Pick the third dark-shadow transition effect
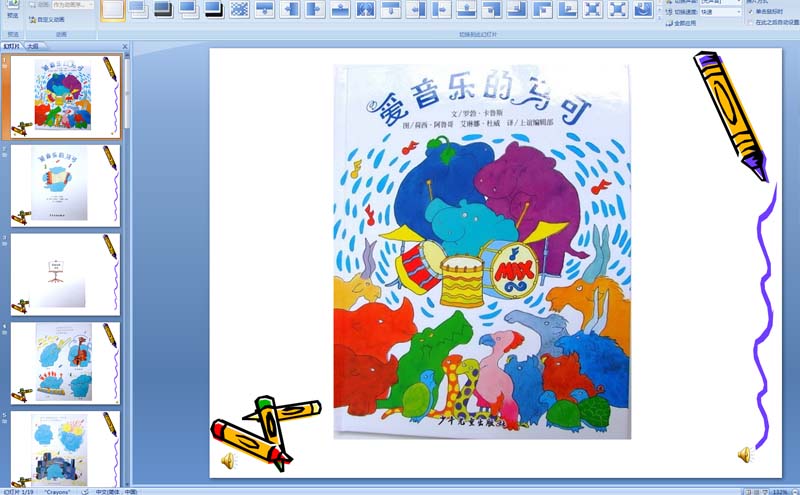The image size is (800, 495). (163, 9)
